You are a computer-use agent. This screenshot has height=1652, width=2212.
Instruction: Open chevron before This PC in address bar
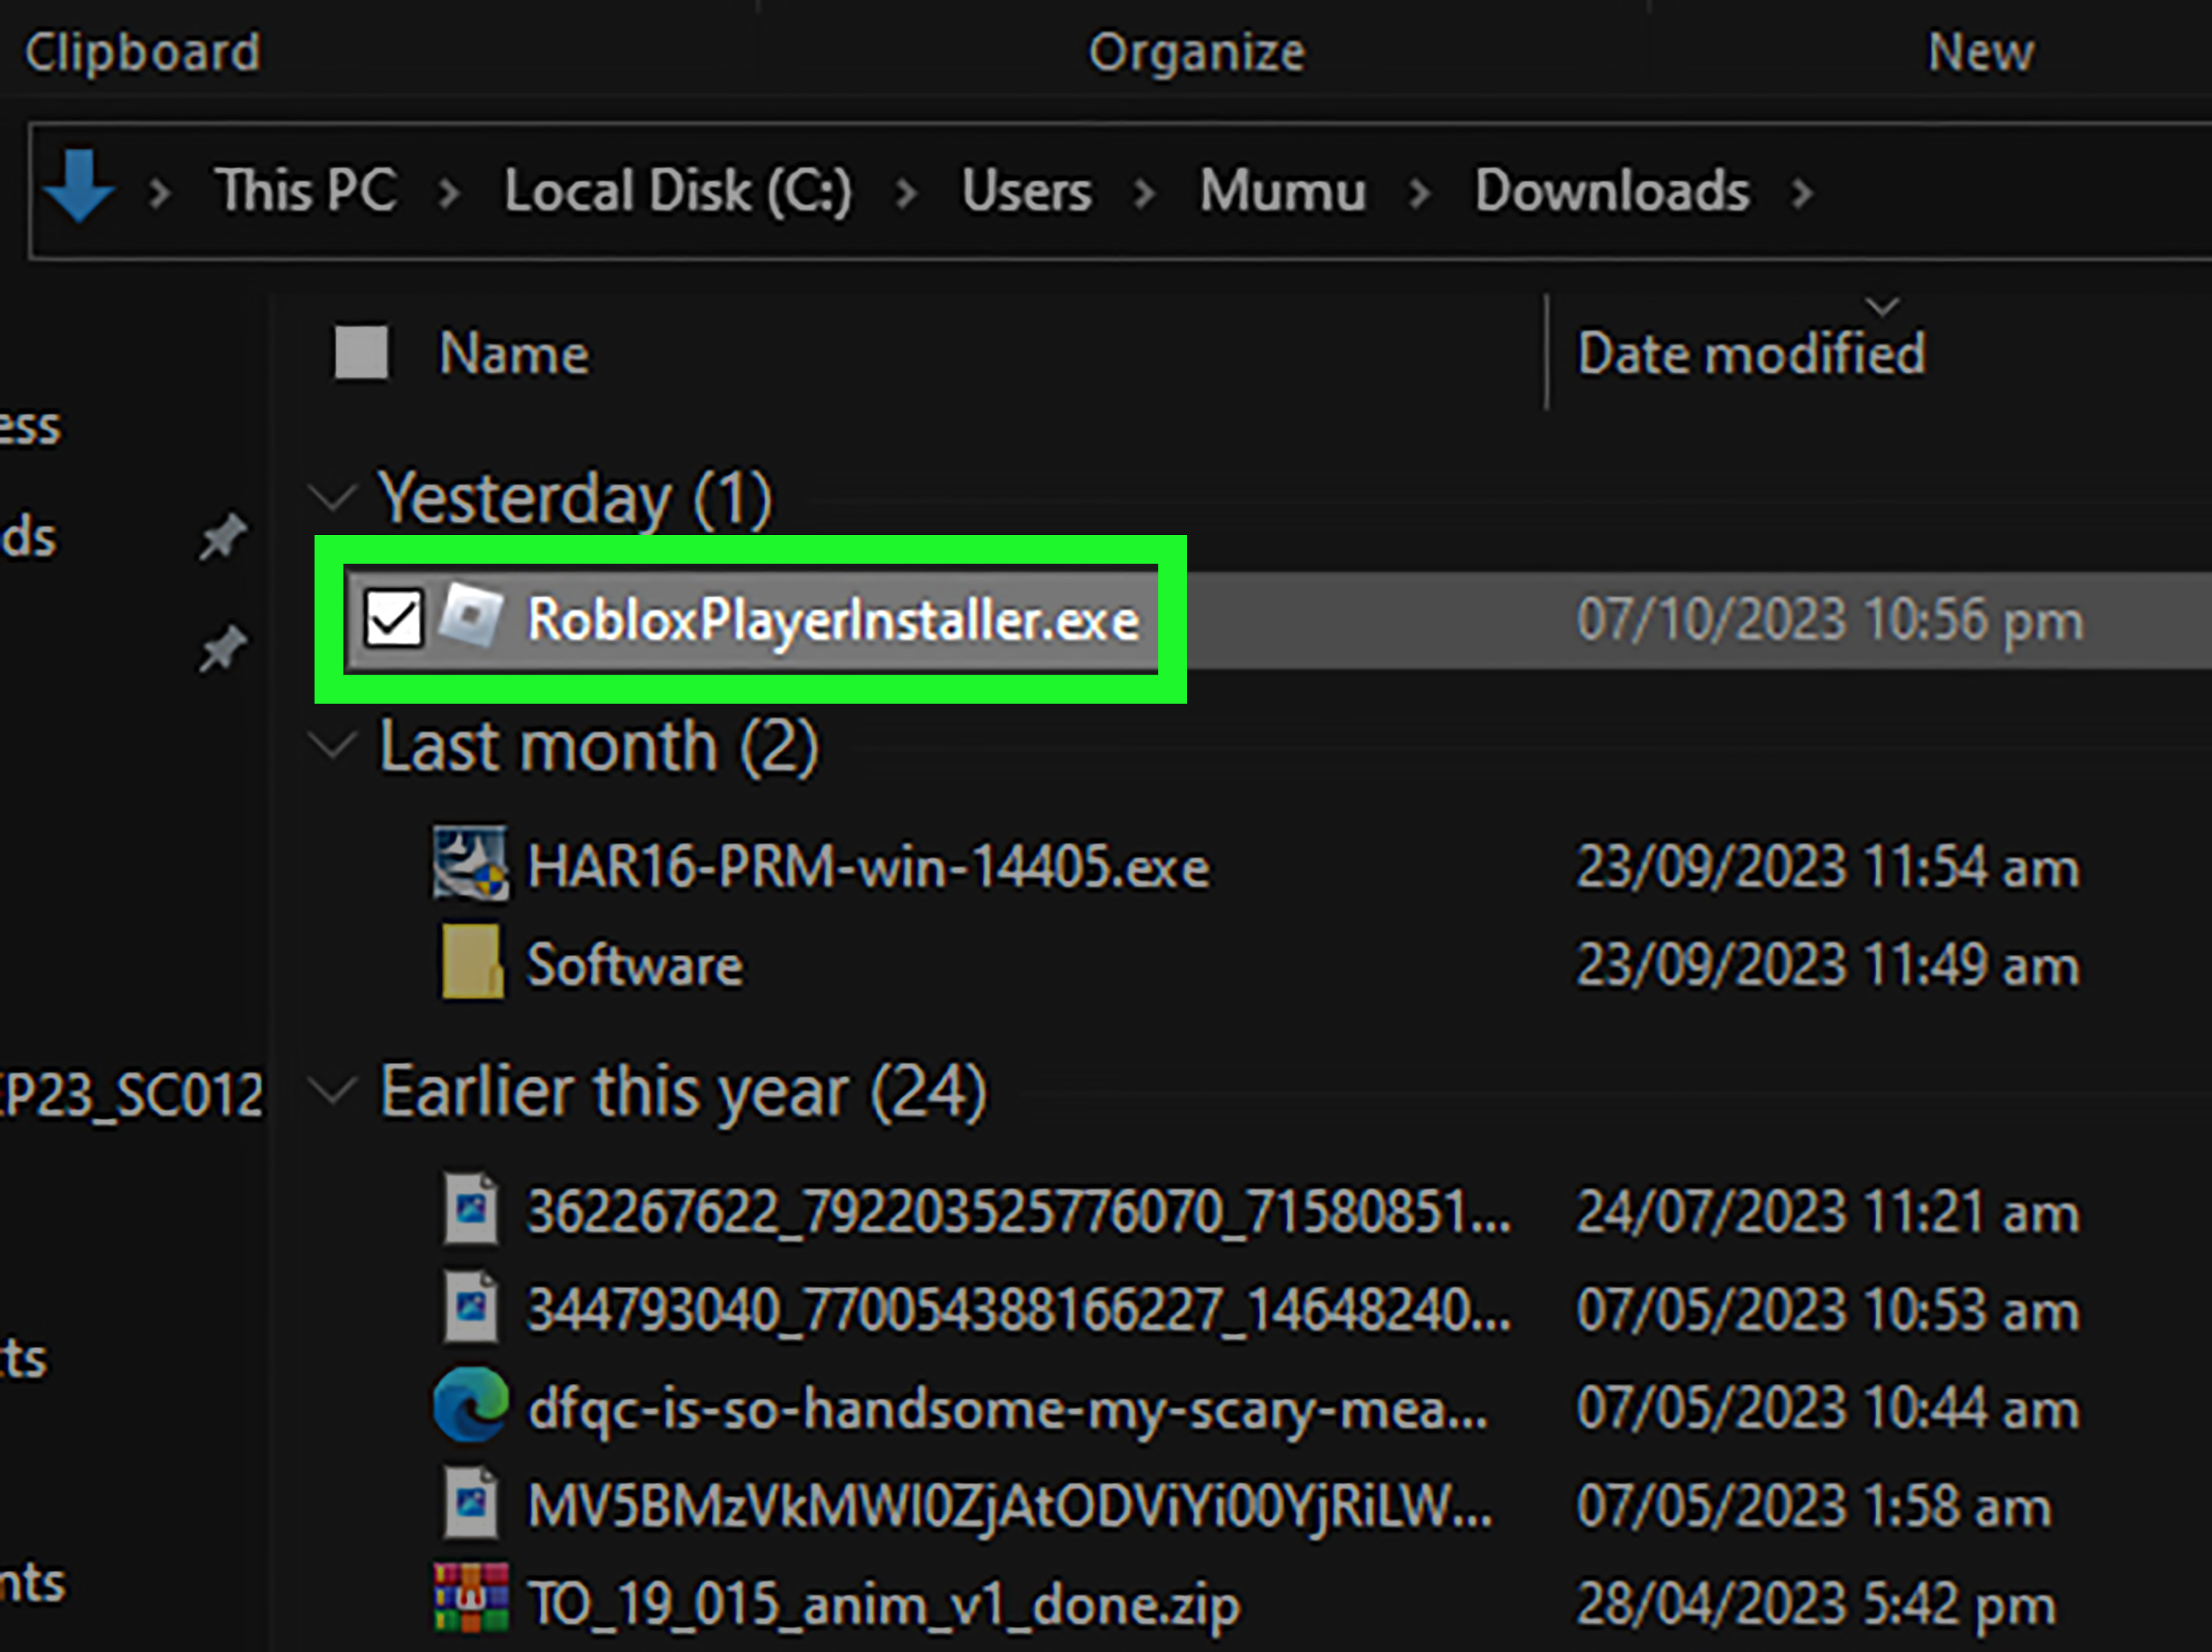click(159, 192)
